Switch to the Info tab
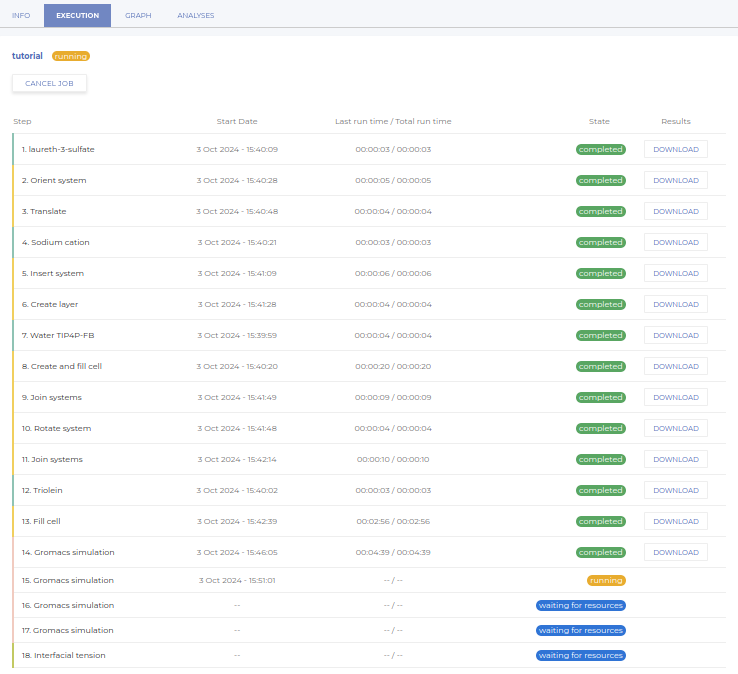Screen dimensions: 738x674 [x=21, y=15]
